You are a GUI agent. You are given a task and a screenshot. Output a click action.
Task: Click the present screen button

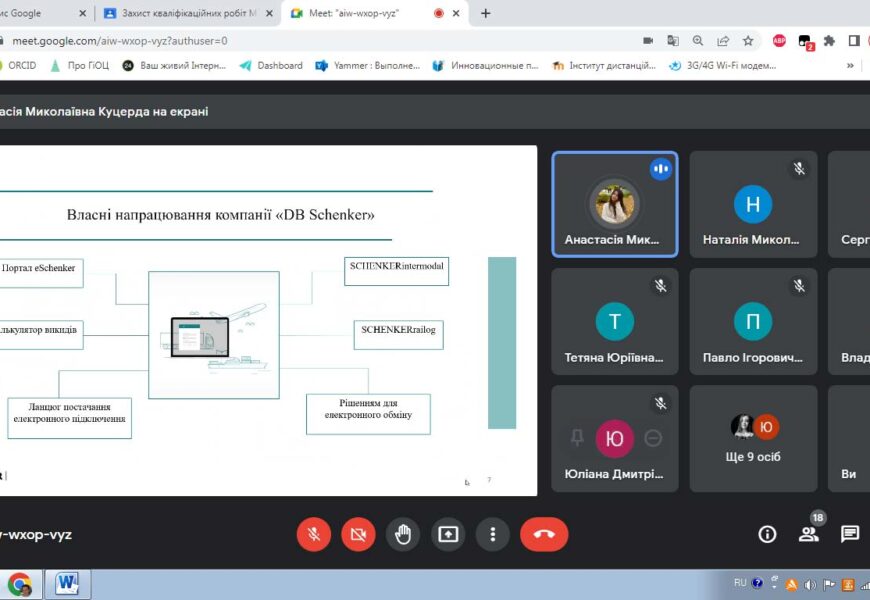[448, 534]
